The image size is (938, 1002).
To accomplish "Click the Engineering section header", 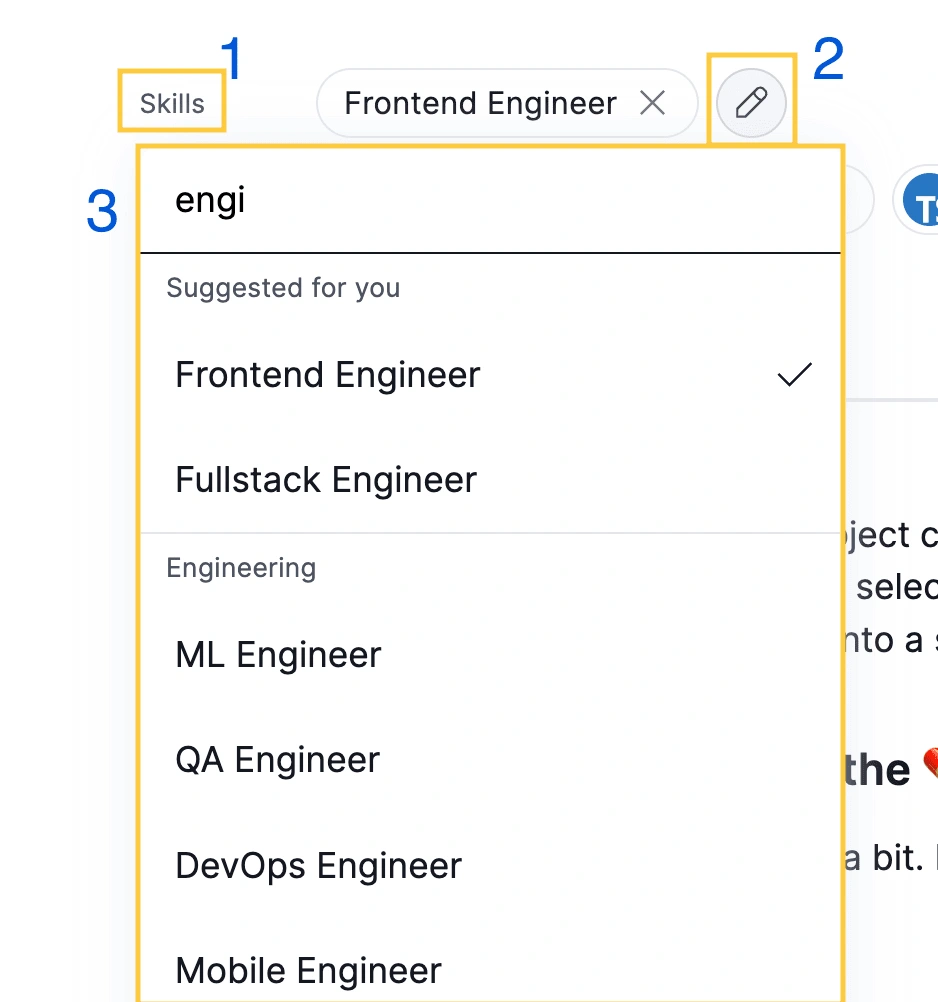I will click(241, 567).
